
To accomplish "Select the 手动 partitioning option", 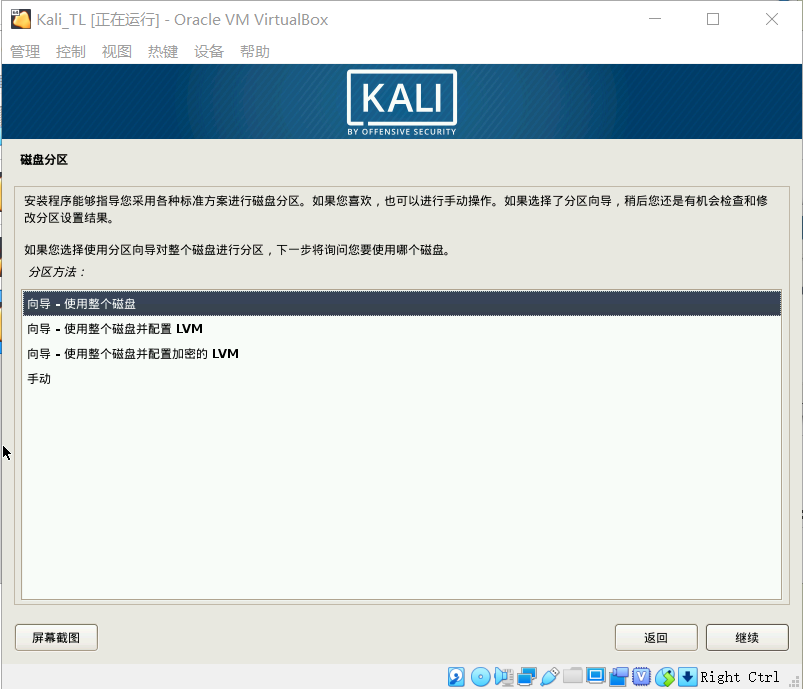I will (402, 379).
